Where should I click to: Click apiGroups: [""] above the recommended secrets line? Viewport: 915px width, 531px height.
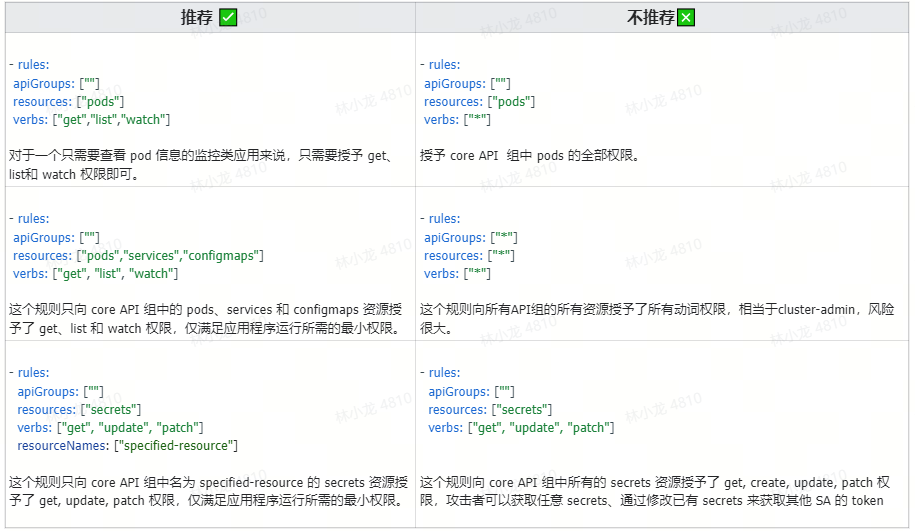[x=60, y=392]
